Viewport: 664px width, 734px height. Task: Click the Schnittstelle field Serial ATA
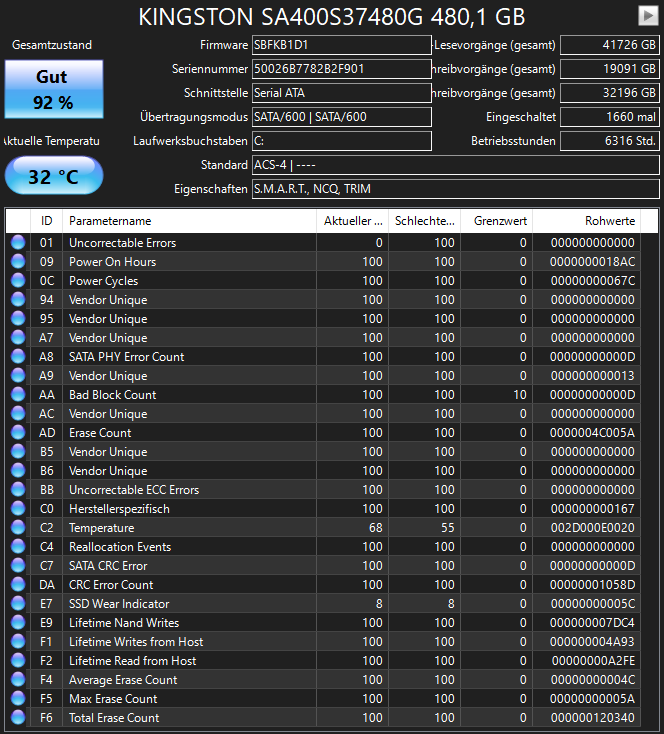click(x=341, y=93)
